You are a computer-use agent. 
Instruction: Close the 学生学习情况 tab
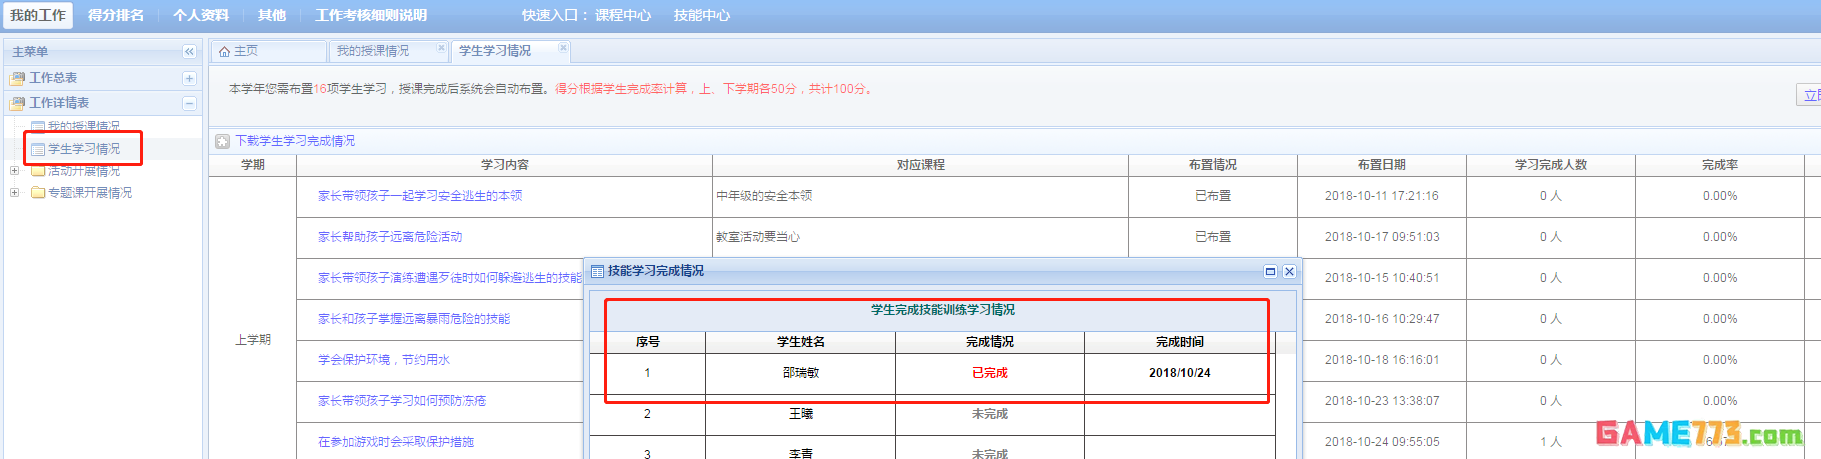point(563,48)
